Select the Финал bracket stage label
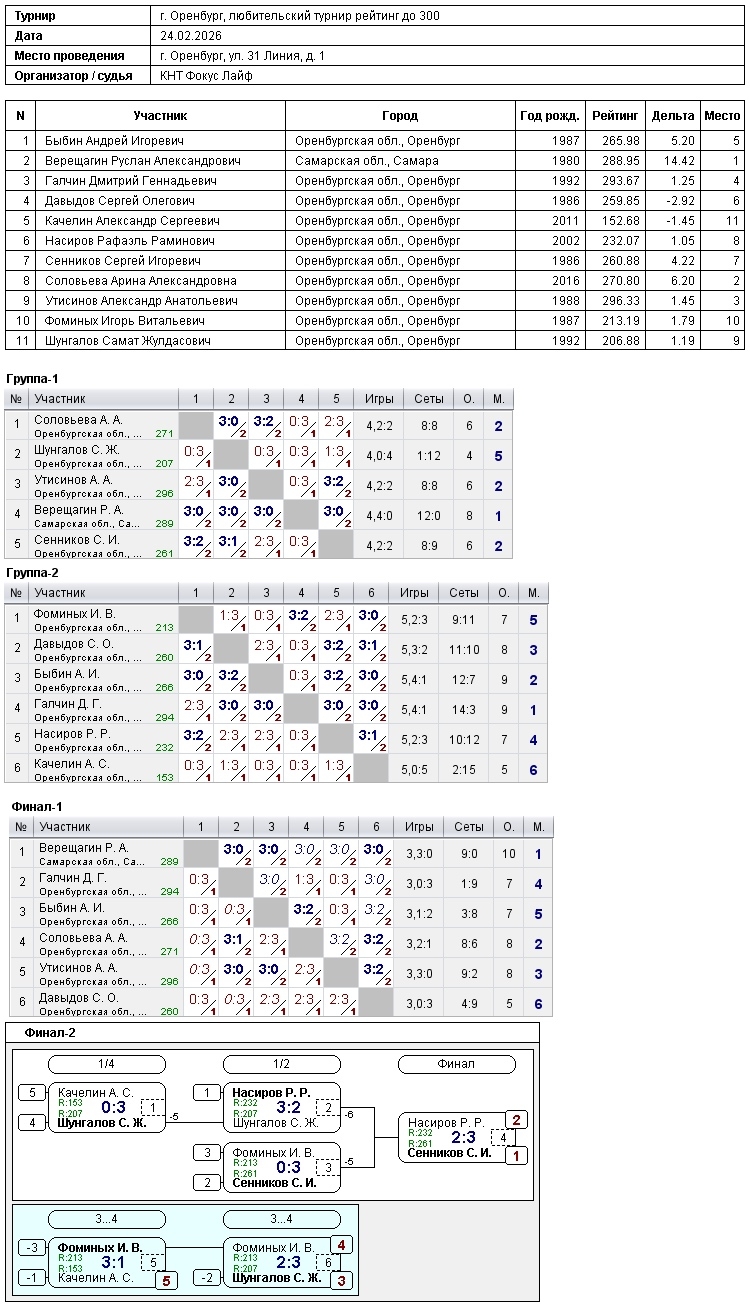 pos(456,1064)
